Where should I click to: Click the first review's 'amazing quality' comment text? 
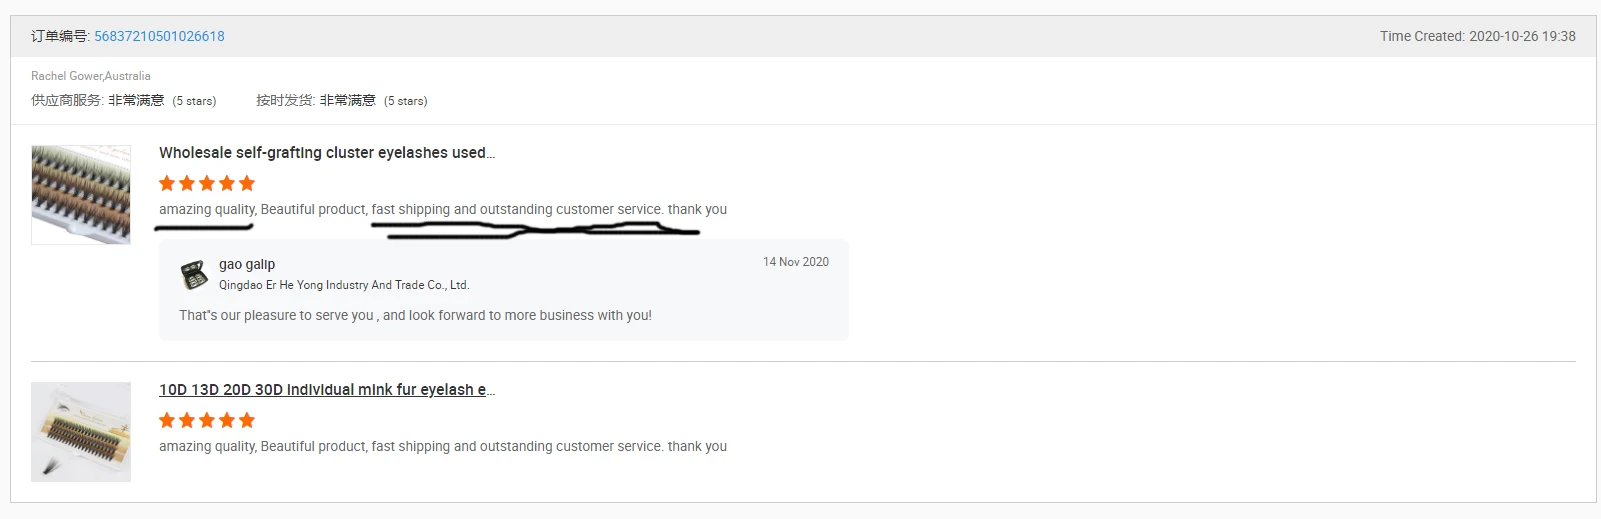click(442, 209)
